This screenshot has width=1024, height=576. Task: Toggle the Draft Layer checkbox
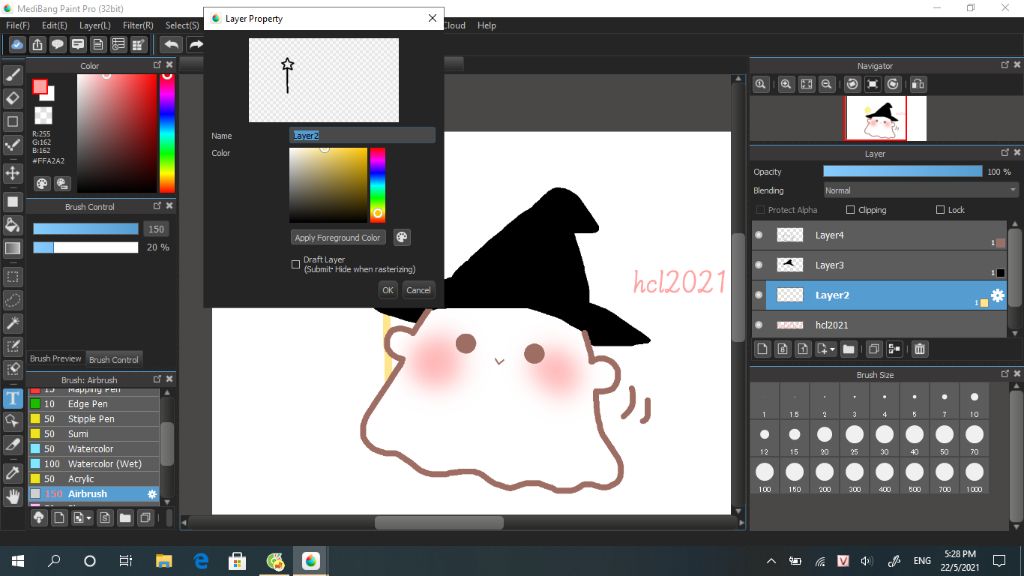pyautogui.click(x=296, y=264)
